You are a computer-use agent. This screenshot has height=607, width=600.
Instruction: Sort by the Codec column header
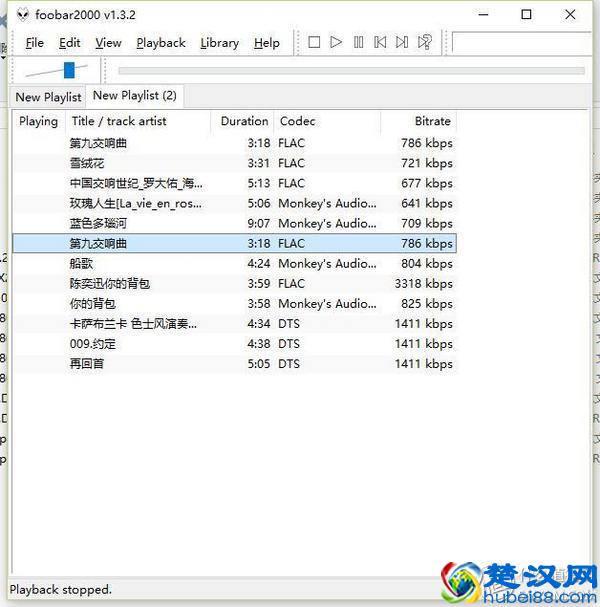pos(327,121)
